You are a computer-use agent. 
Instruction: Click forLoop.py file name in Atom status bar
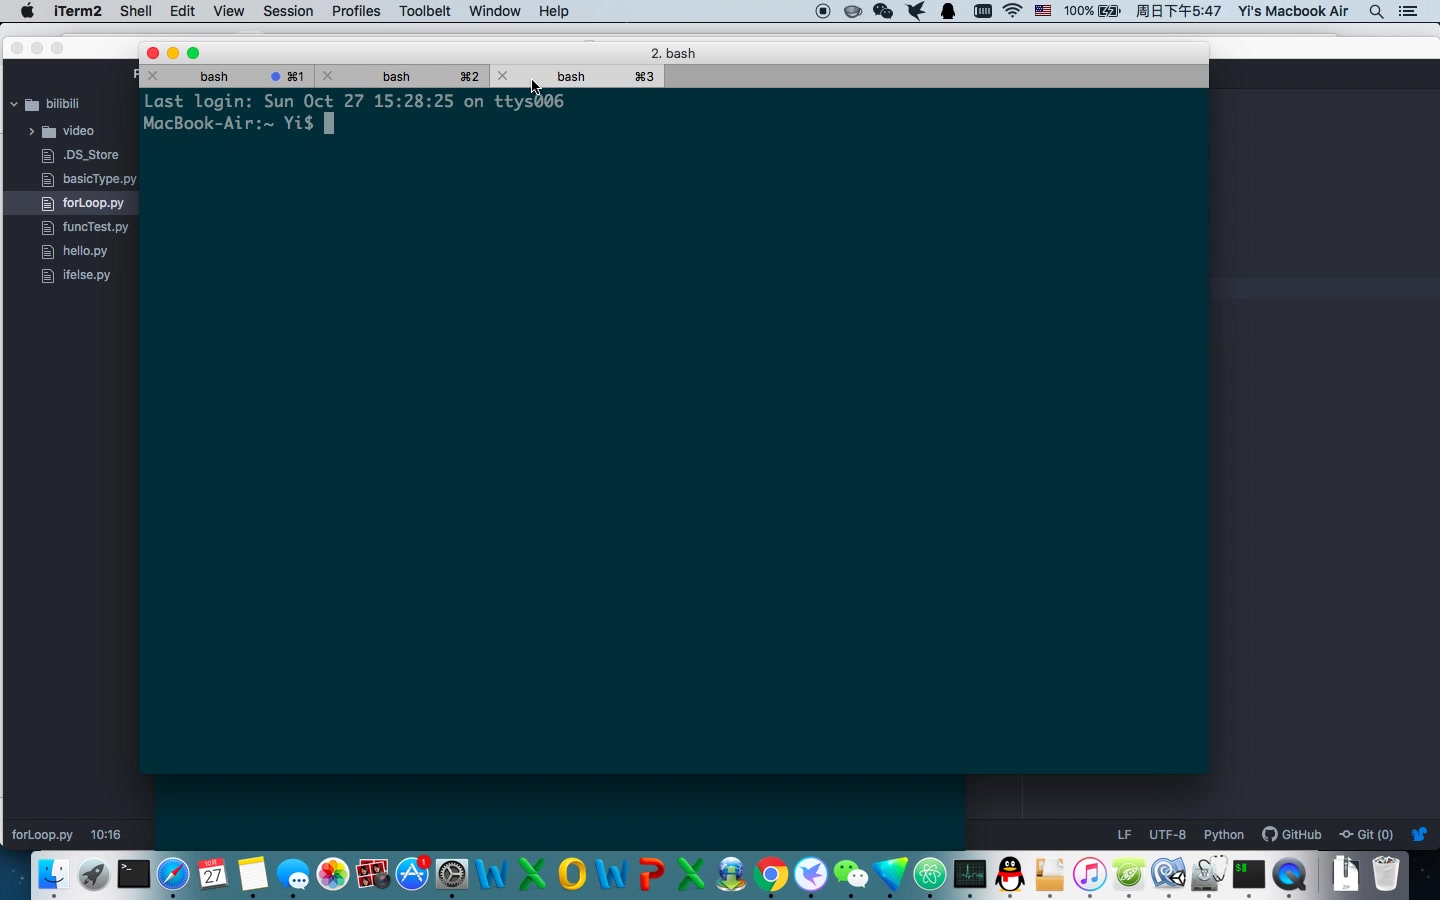[42, 834]
